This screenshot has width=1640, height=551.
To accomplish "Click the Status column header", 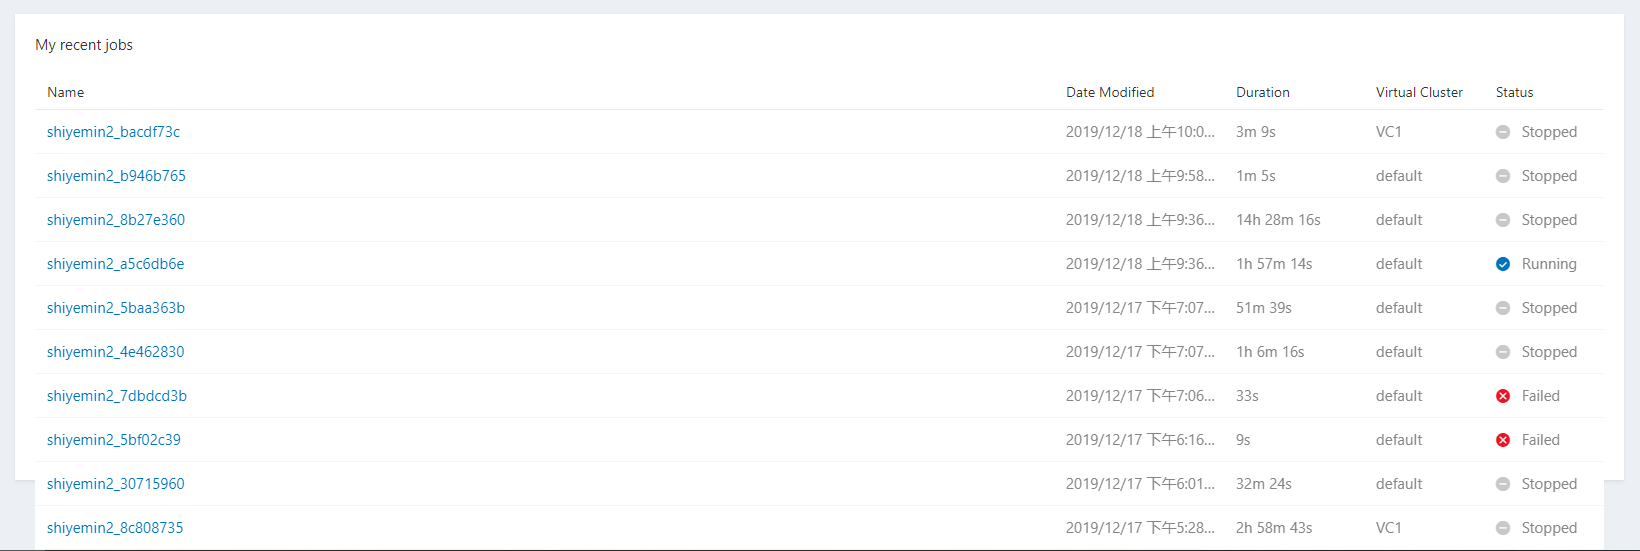I will [x=1515, y=92].
